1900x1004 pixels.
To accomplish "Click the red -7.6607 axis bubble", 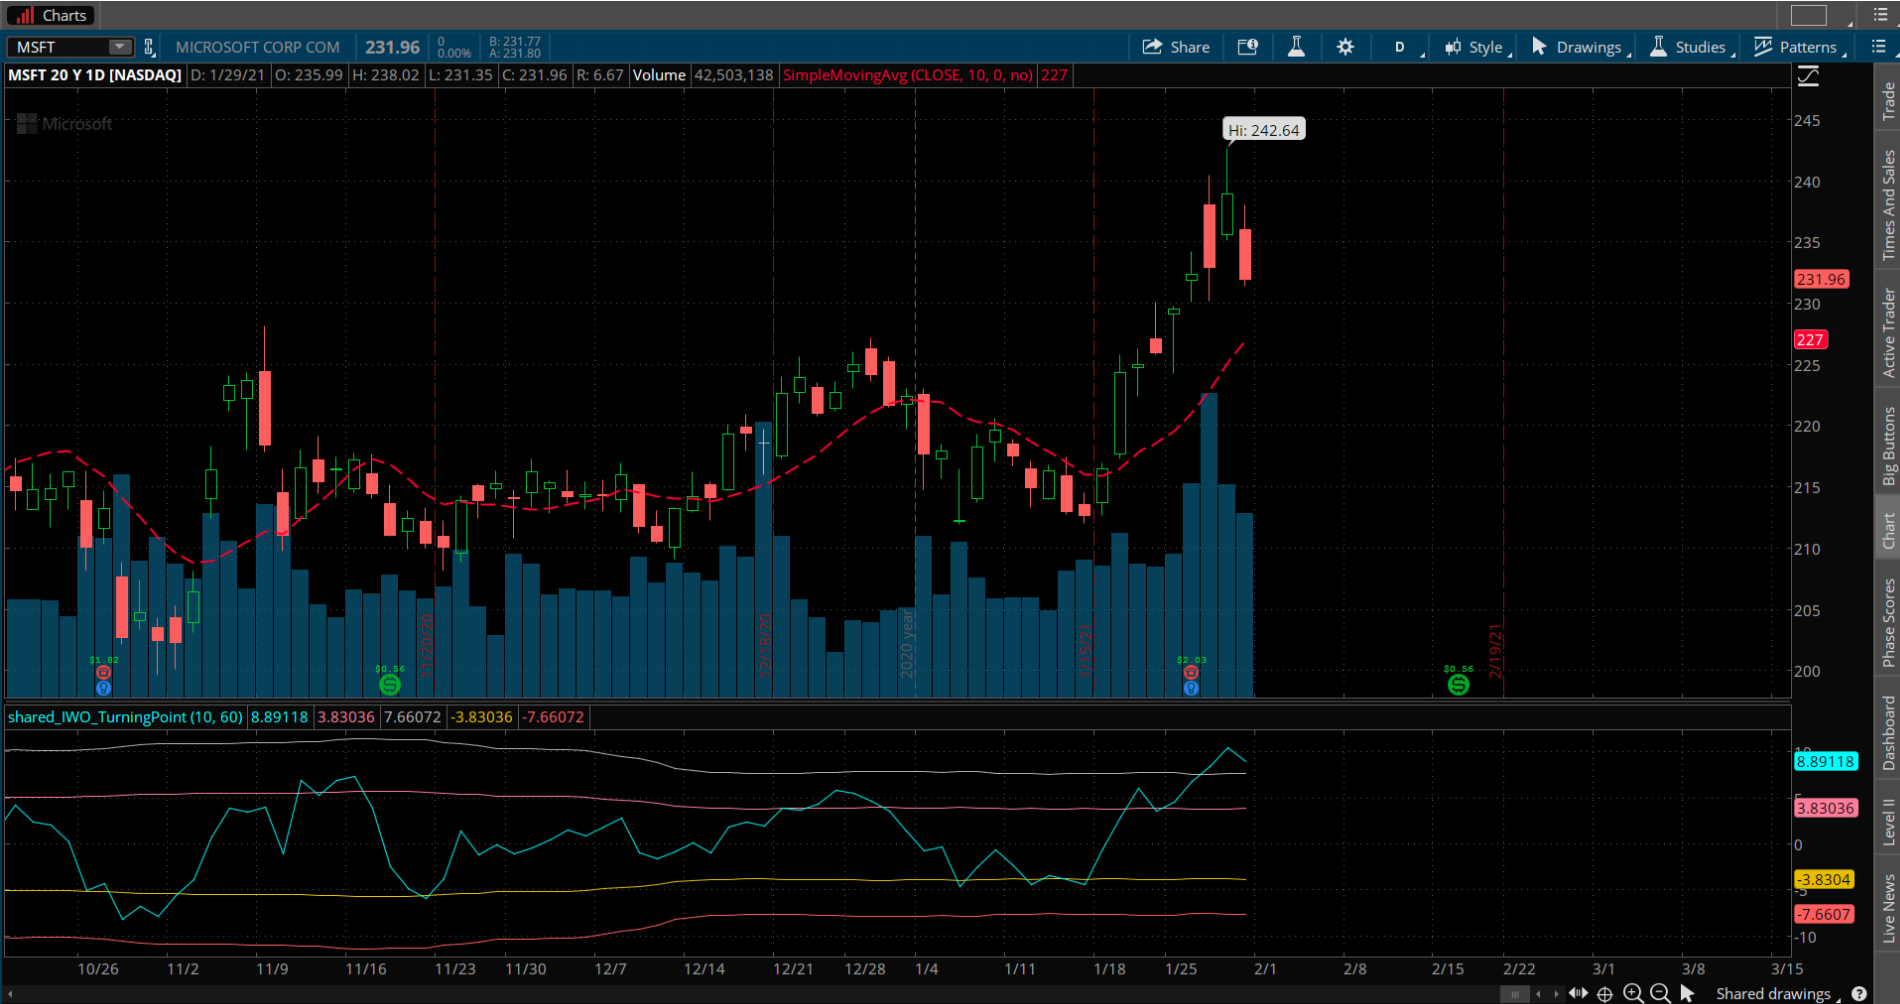I will (x=1824, y=914).
